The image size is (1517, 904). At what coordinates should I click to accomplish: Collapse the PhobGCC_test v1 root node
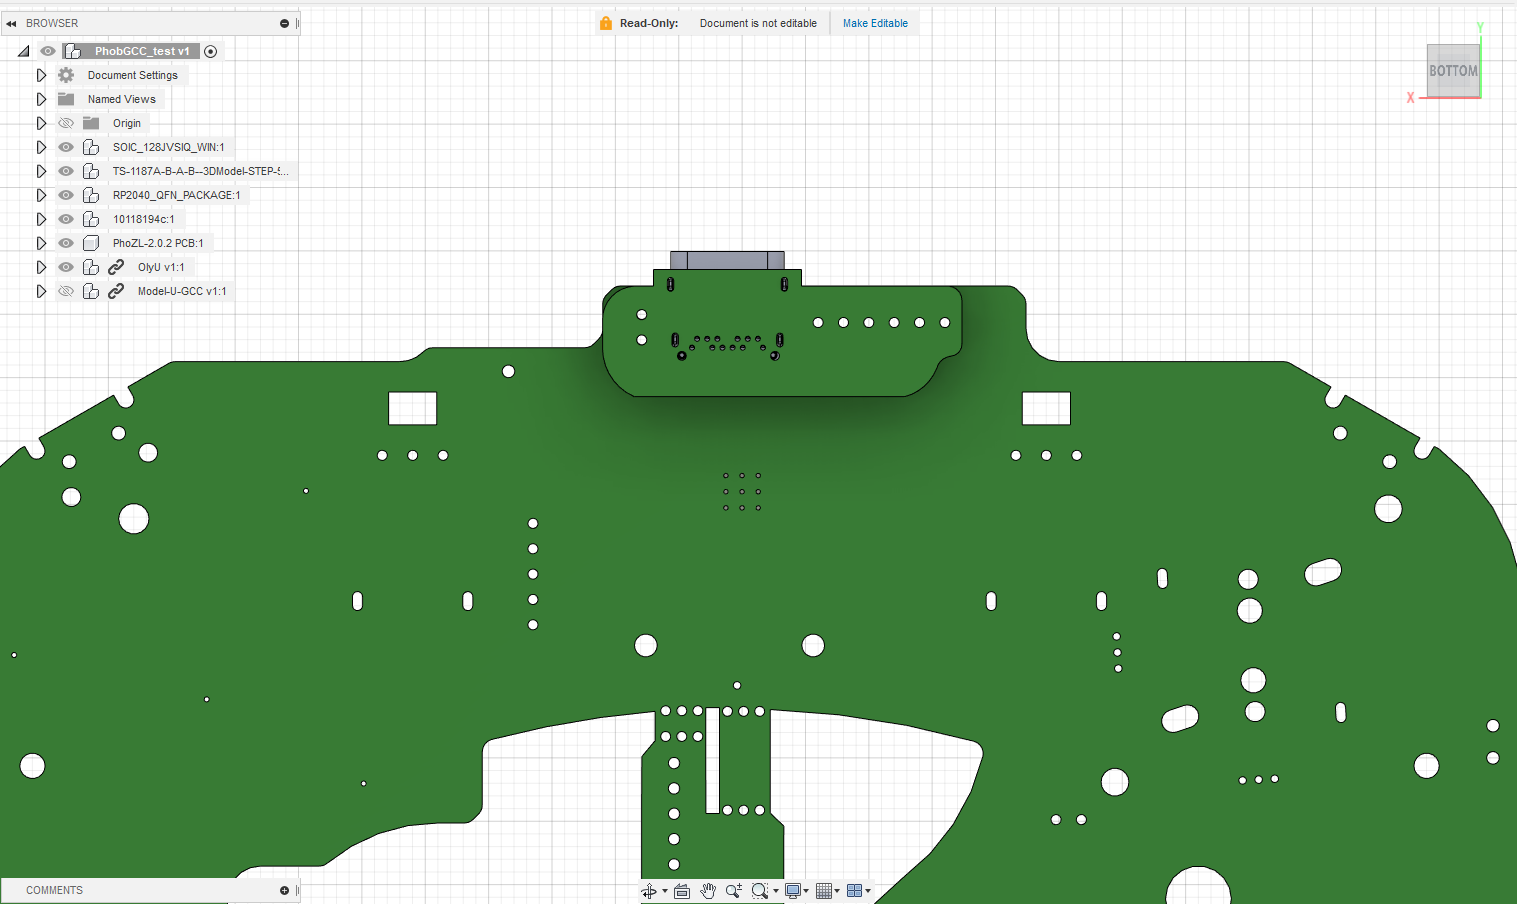[x=23, y=51]
